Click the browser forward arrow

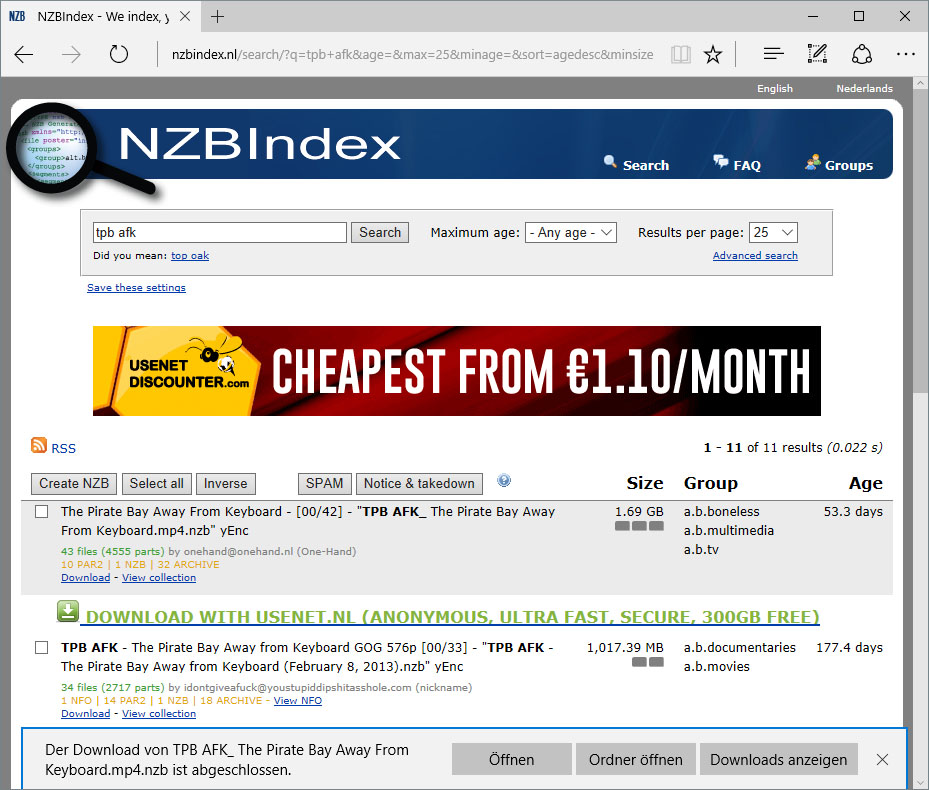click(71, 55)
